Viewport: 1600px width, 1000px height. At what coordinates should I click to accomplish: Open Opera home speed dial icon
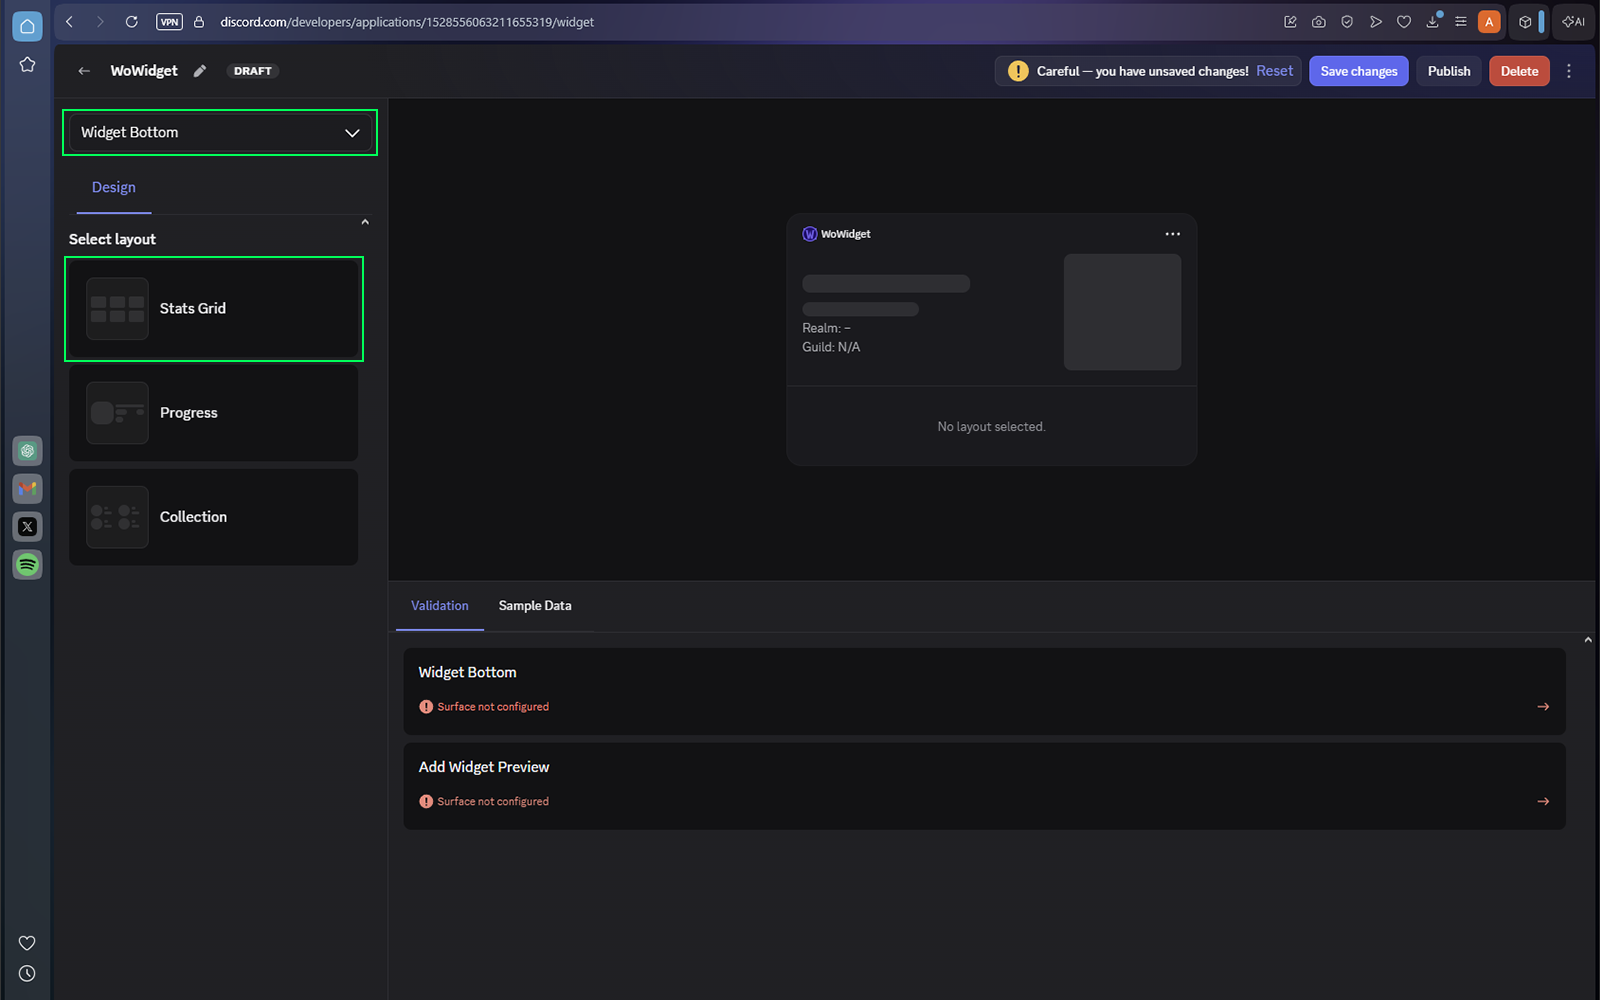27,26
